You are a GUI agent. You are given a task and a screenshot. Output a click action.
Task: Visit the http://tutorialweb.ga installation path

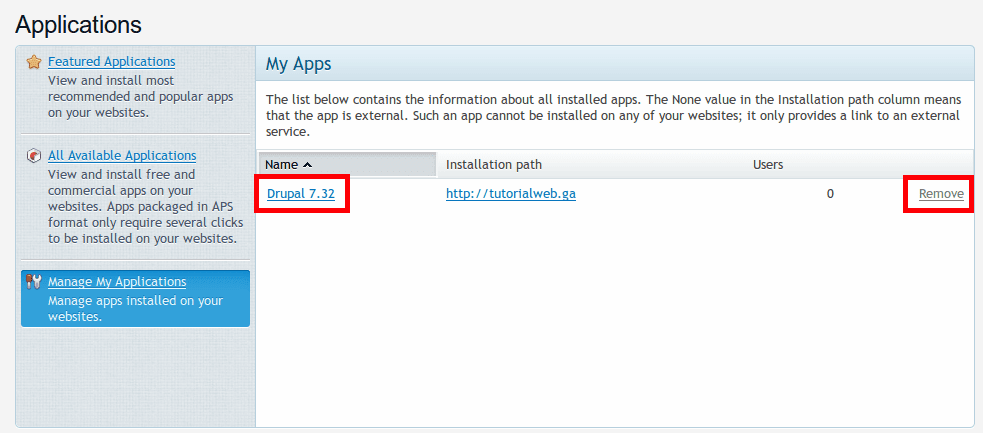click(511, 194)
